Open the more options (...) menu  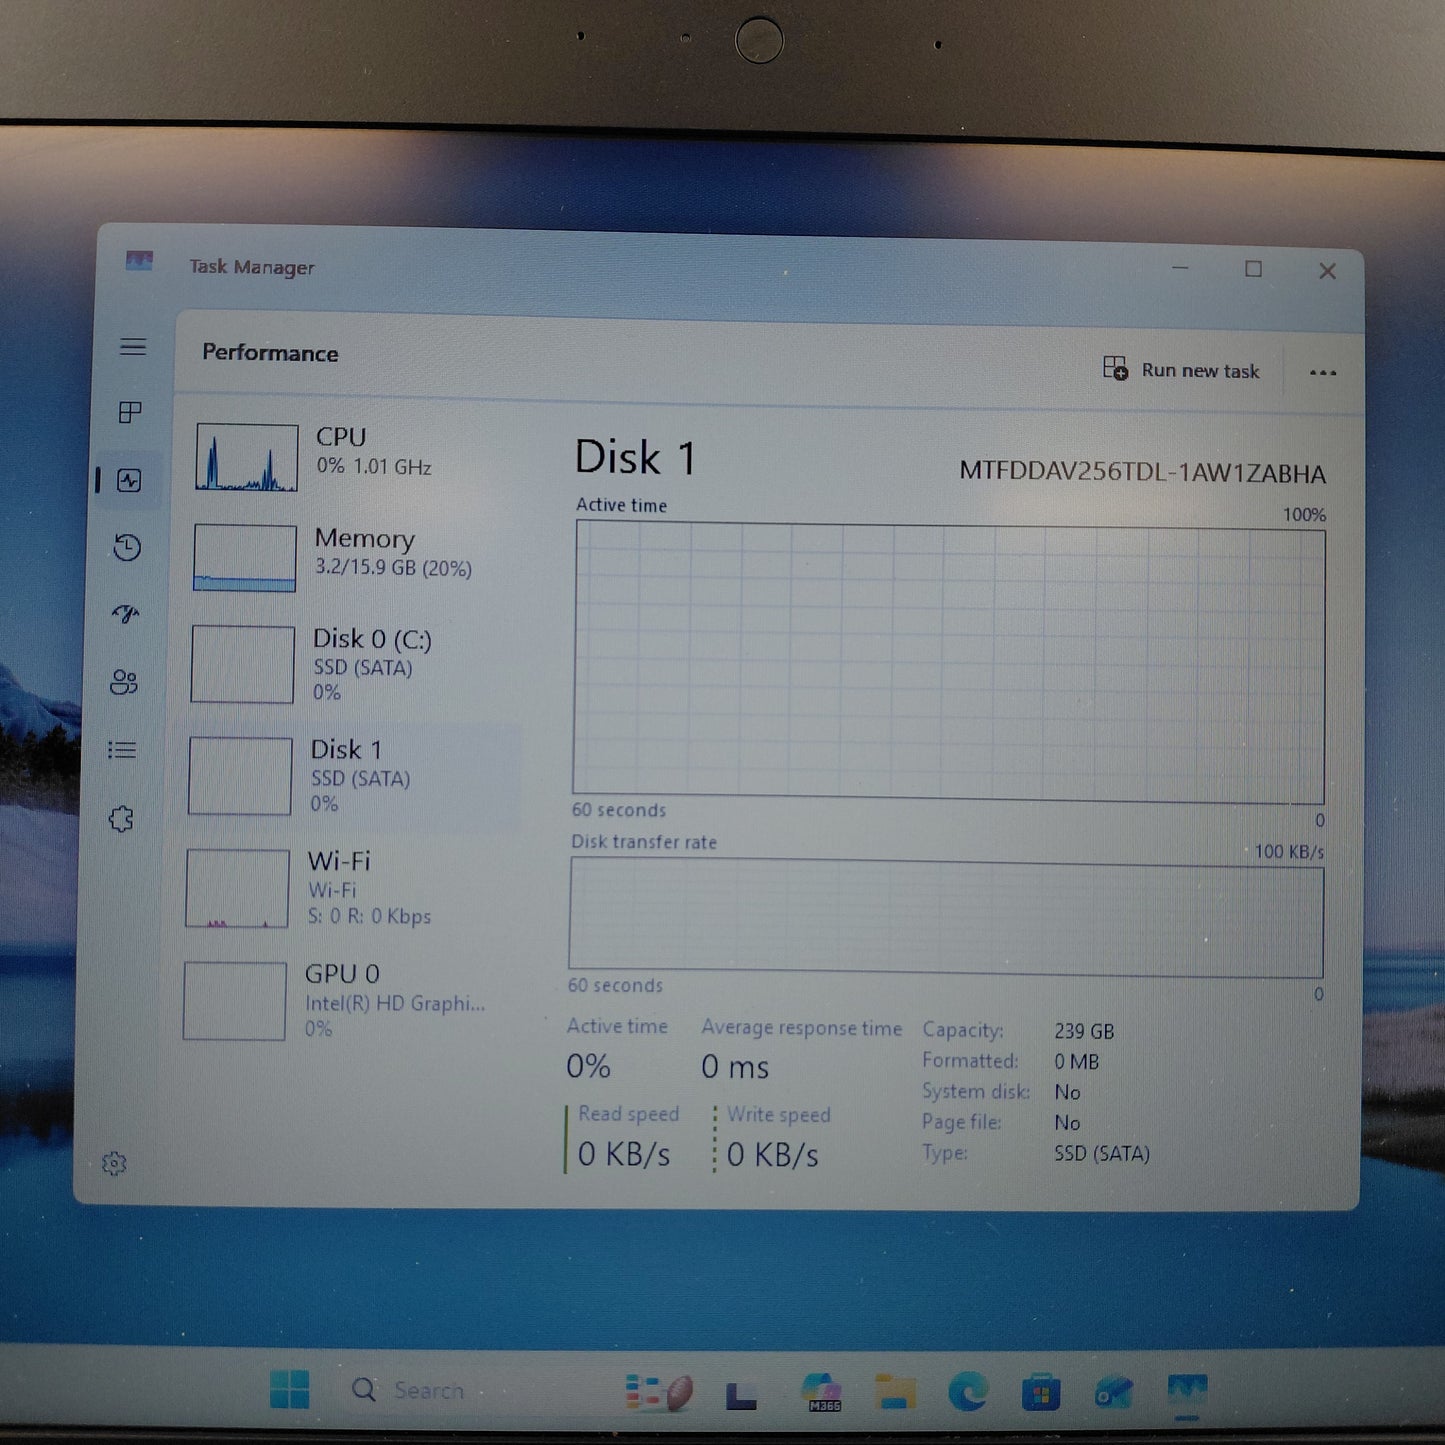(x=1324, y=372)
